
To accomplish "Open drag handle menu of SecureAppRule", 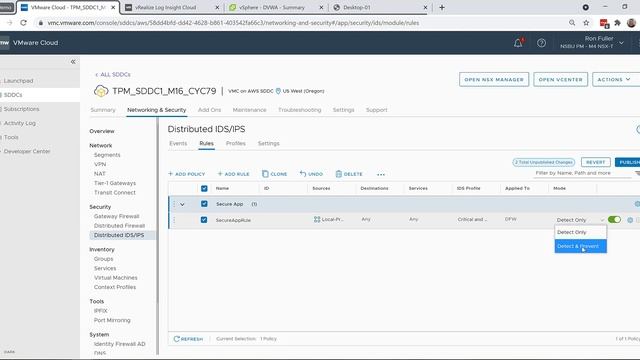I will [x=174, y=220].
